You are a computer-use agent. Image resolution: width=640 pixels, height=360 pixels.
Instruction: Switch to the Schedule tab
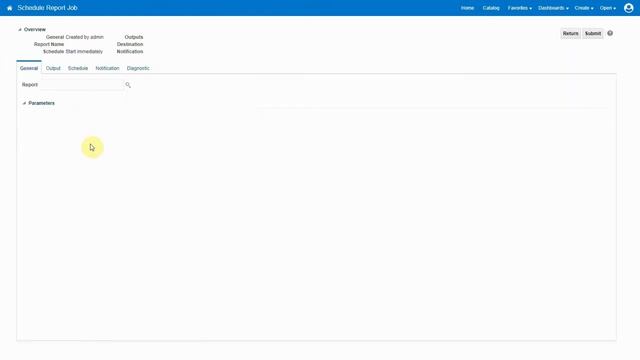click(x=78, y=68)
